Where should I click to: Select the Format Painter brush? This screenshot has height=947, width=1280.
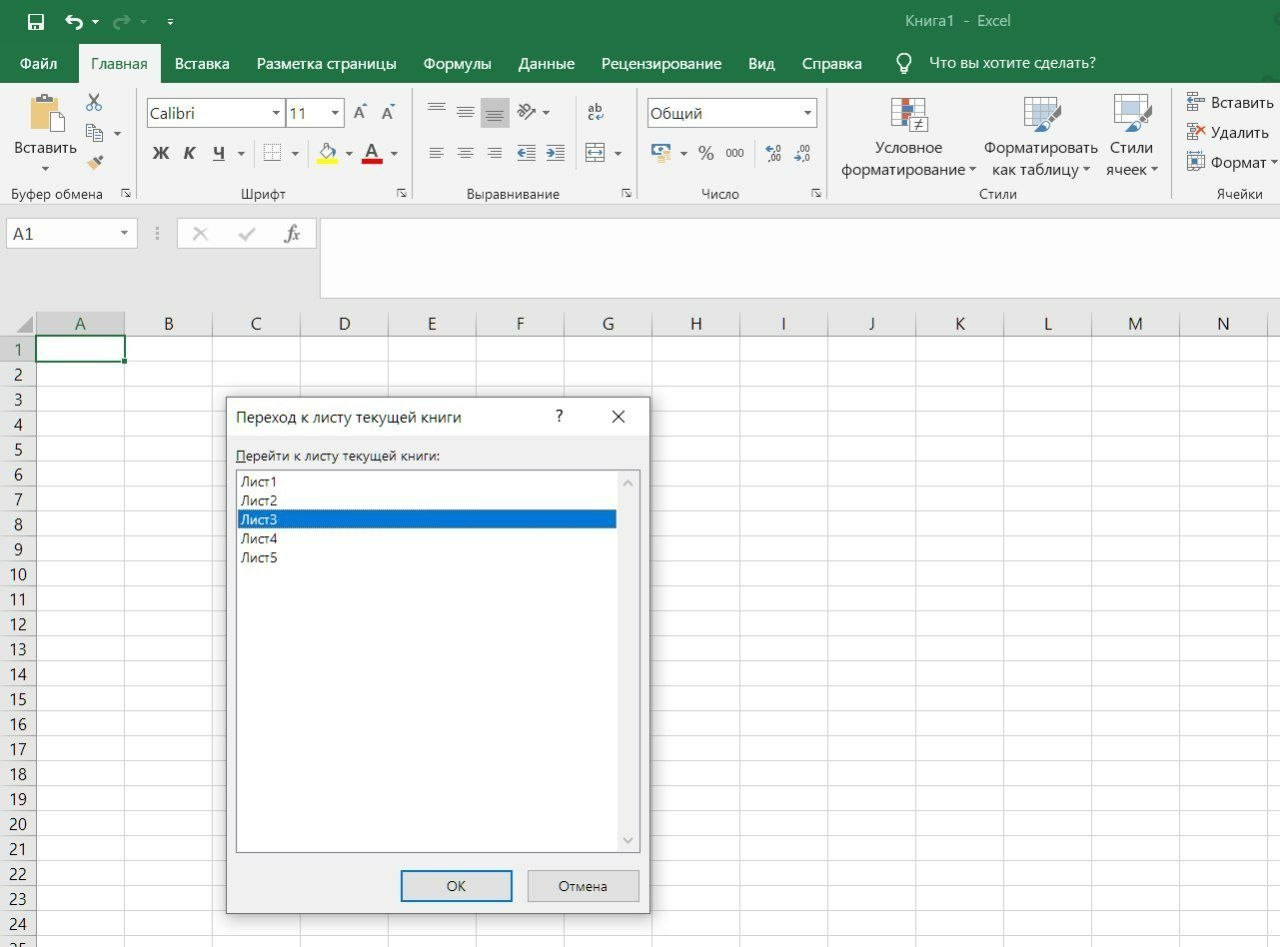pyautogui.click(x=95, y=162)
